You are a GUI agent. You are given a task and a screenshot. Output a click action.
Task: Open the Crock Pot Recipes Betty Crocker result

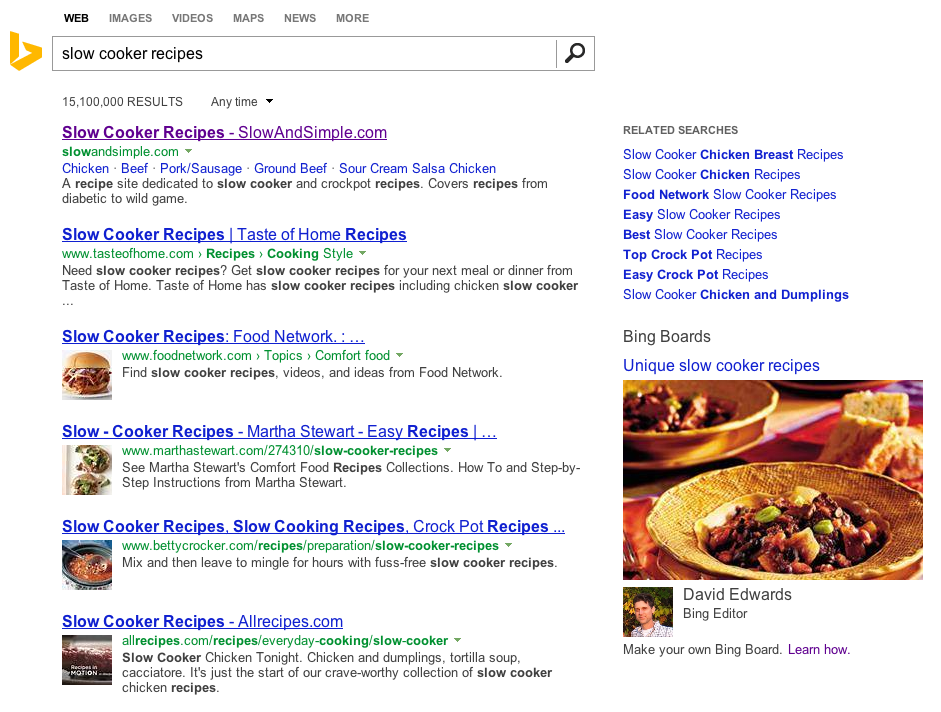pyautogui.click(x=313, y=526)
